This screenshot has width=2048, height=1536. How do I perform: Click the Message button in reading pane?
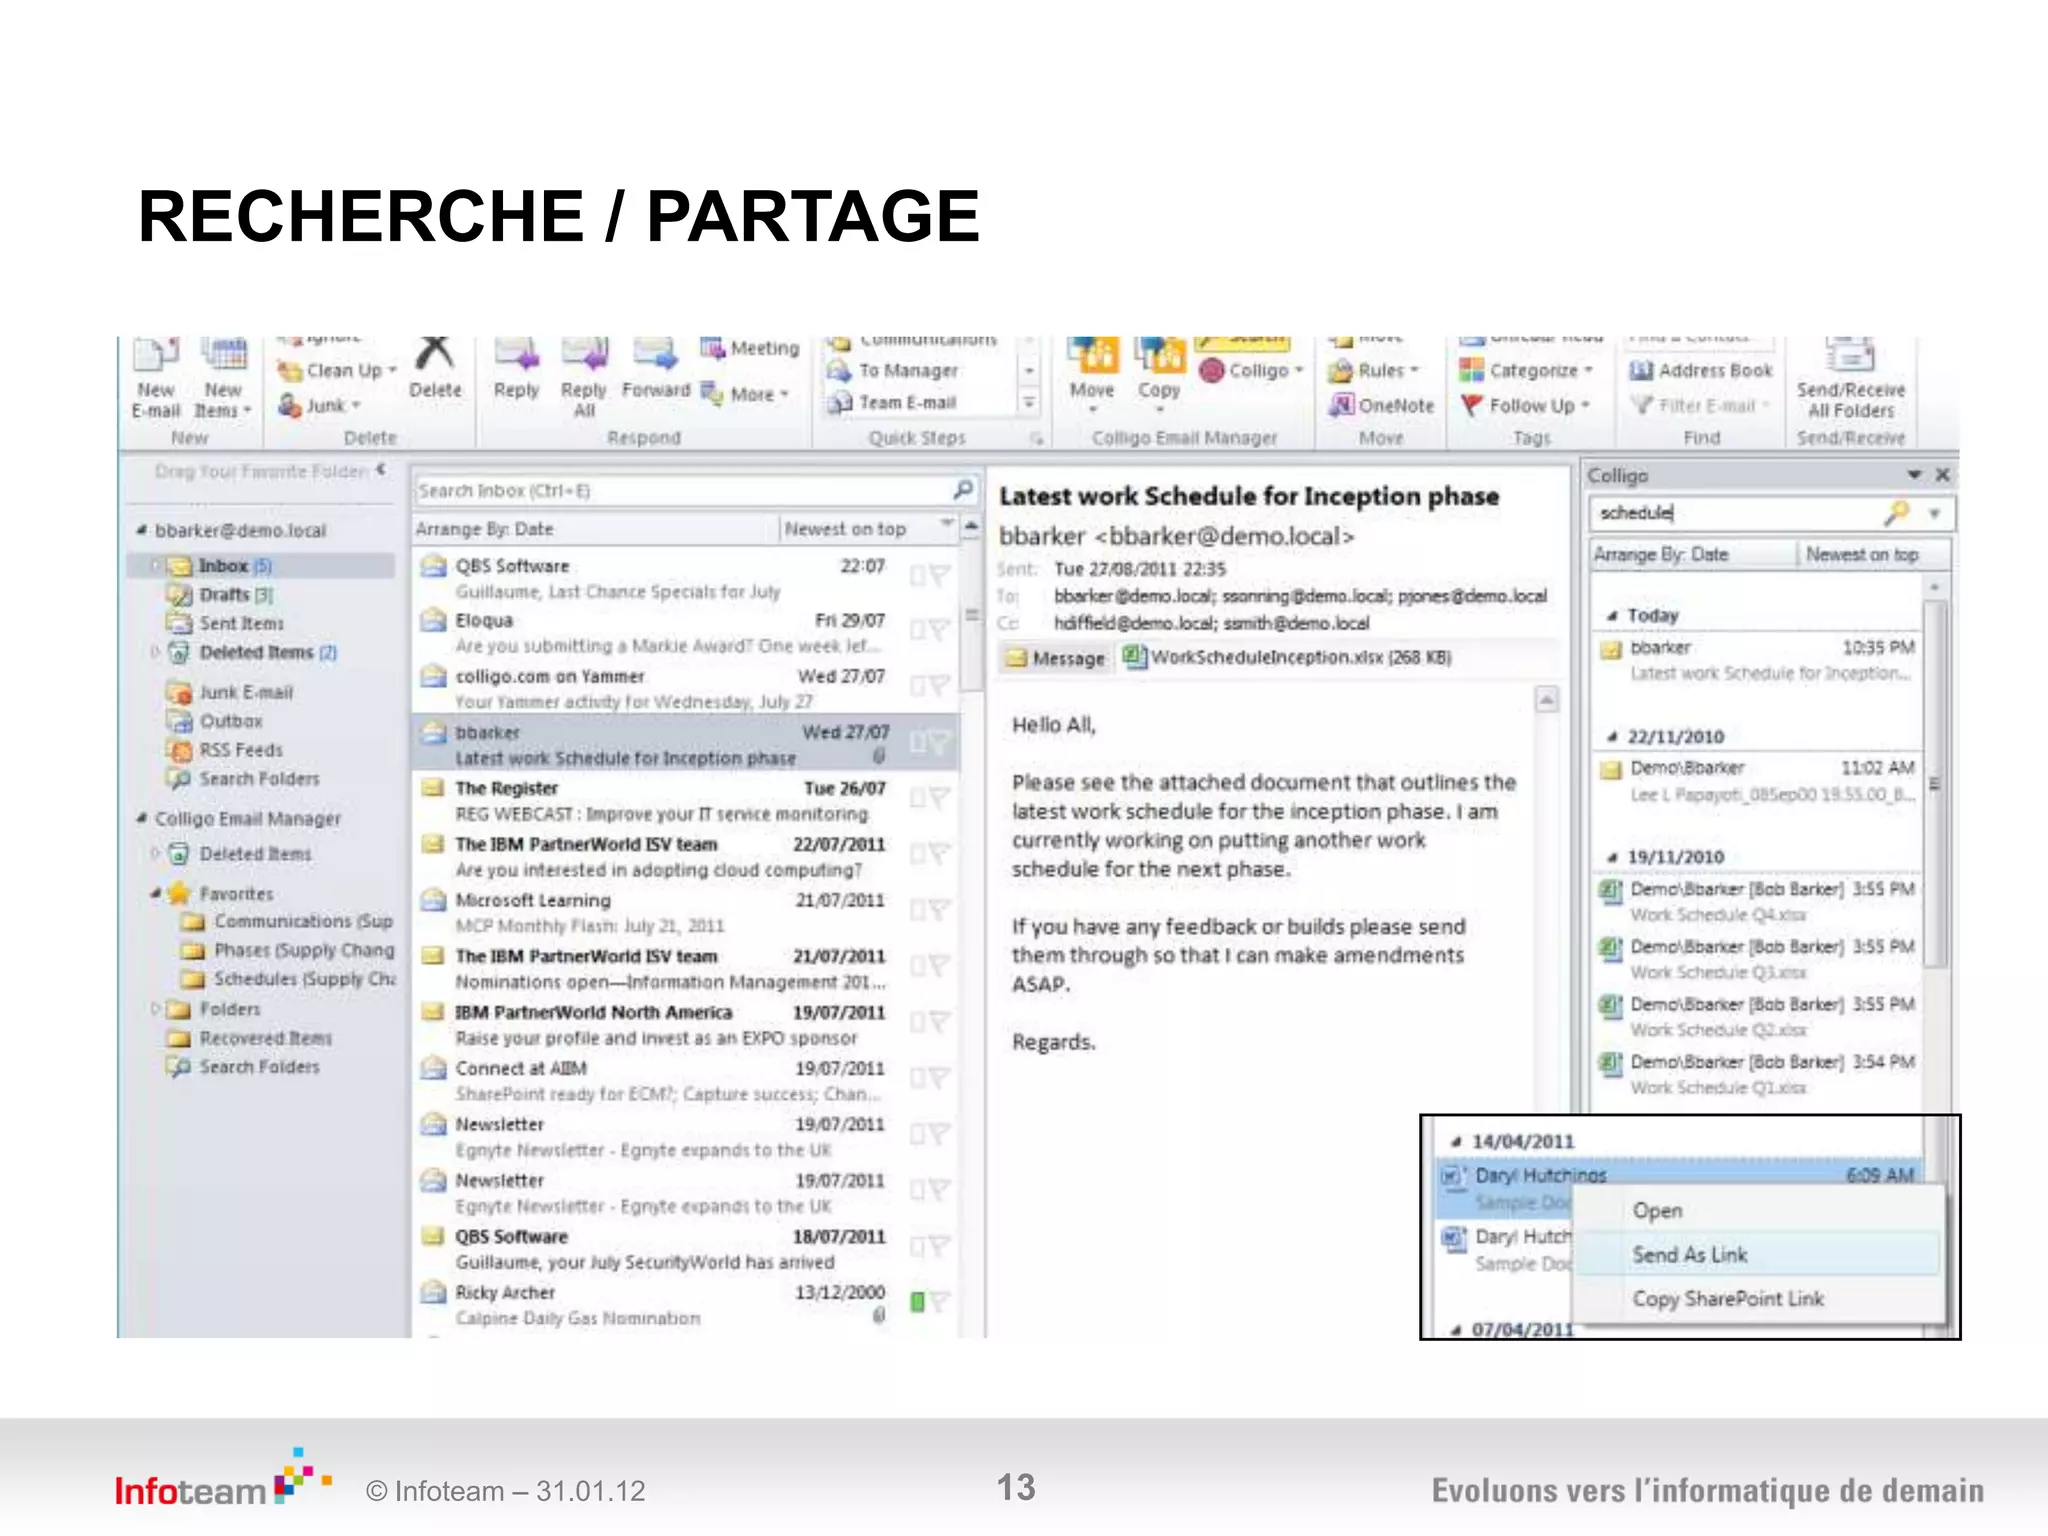1056,658
